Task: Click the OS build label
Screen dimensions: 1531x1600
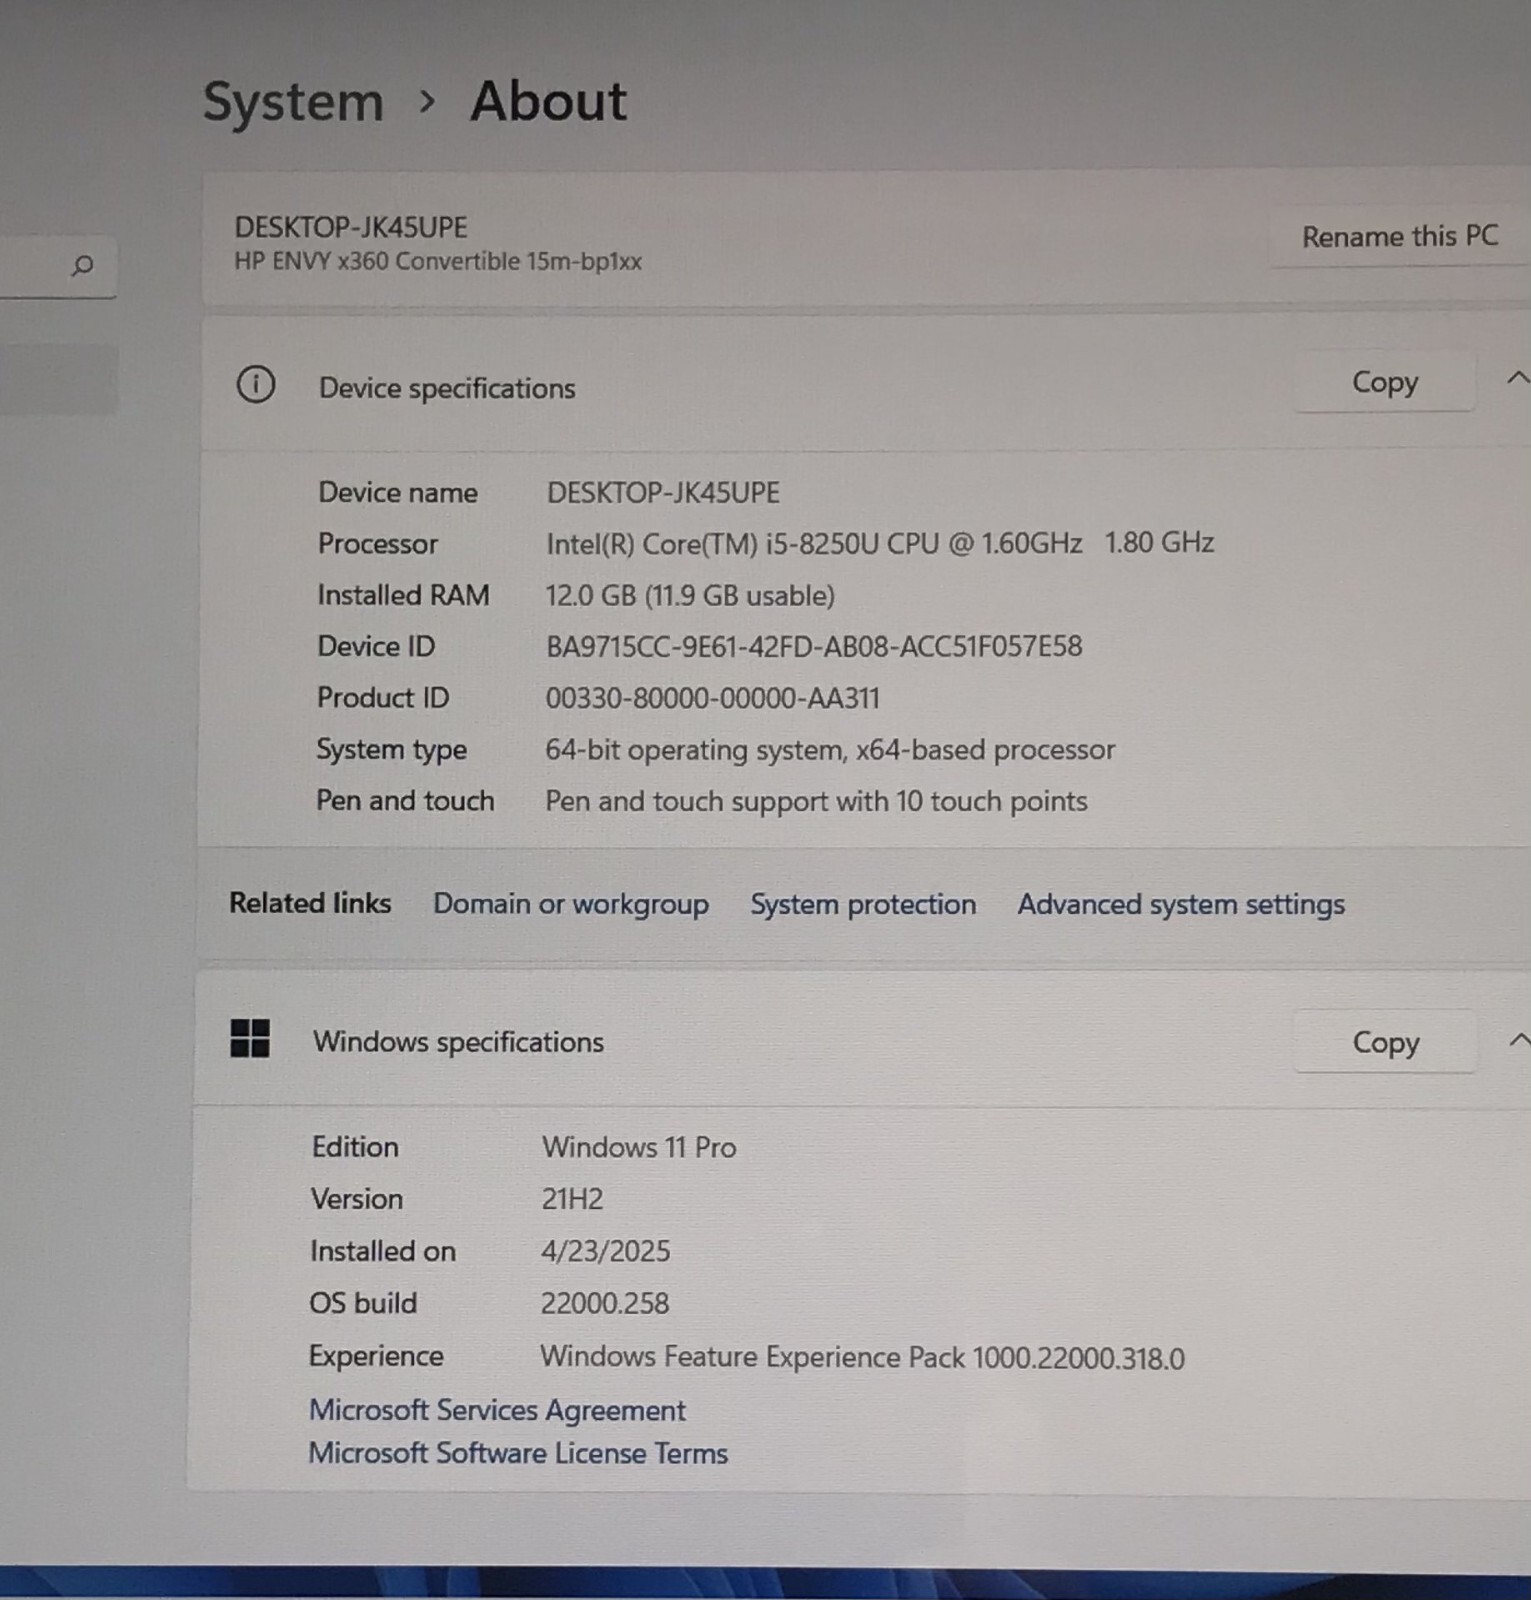Action: tap(363, 1303)
